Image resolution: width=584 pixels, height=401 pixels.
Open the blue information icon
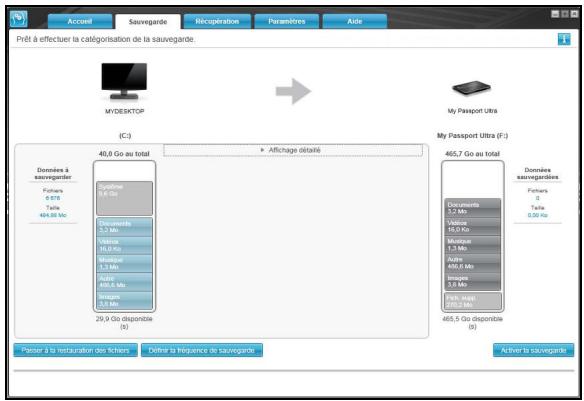(564, 39)
